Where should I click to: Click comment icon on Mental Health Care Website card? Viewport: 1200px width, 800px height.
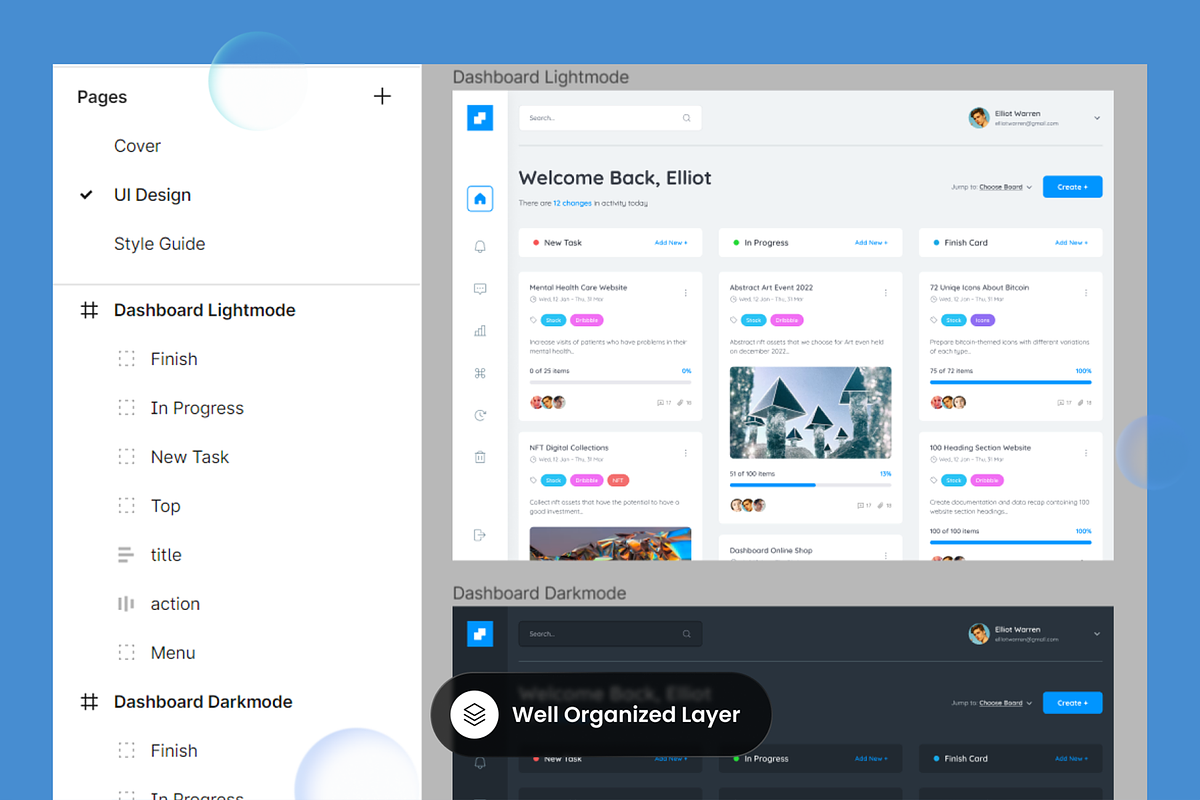click(660, 402)
